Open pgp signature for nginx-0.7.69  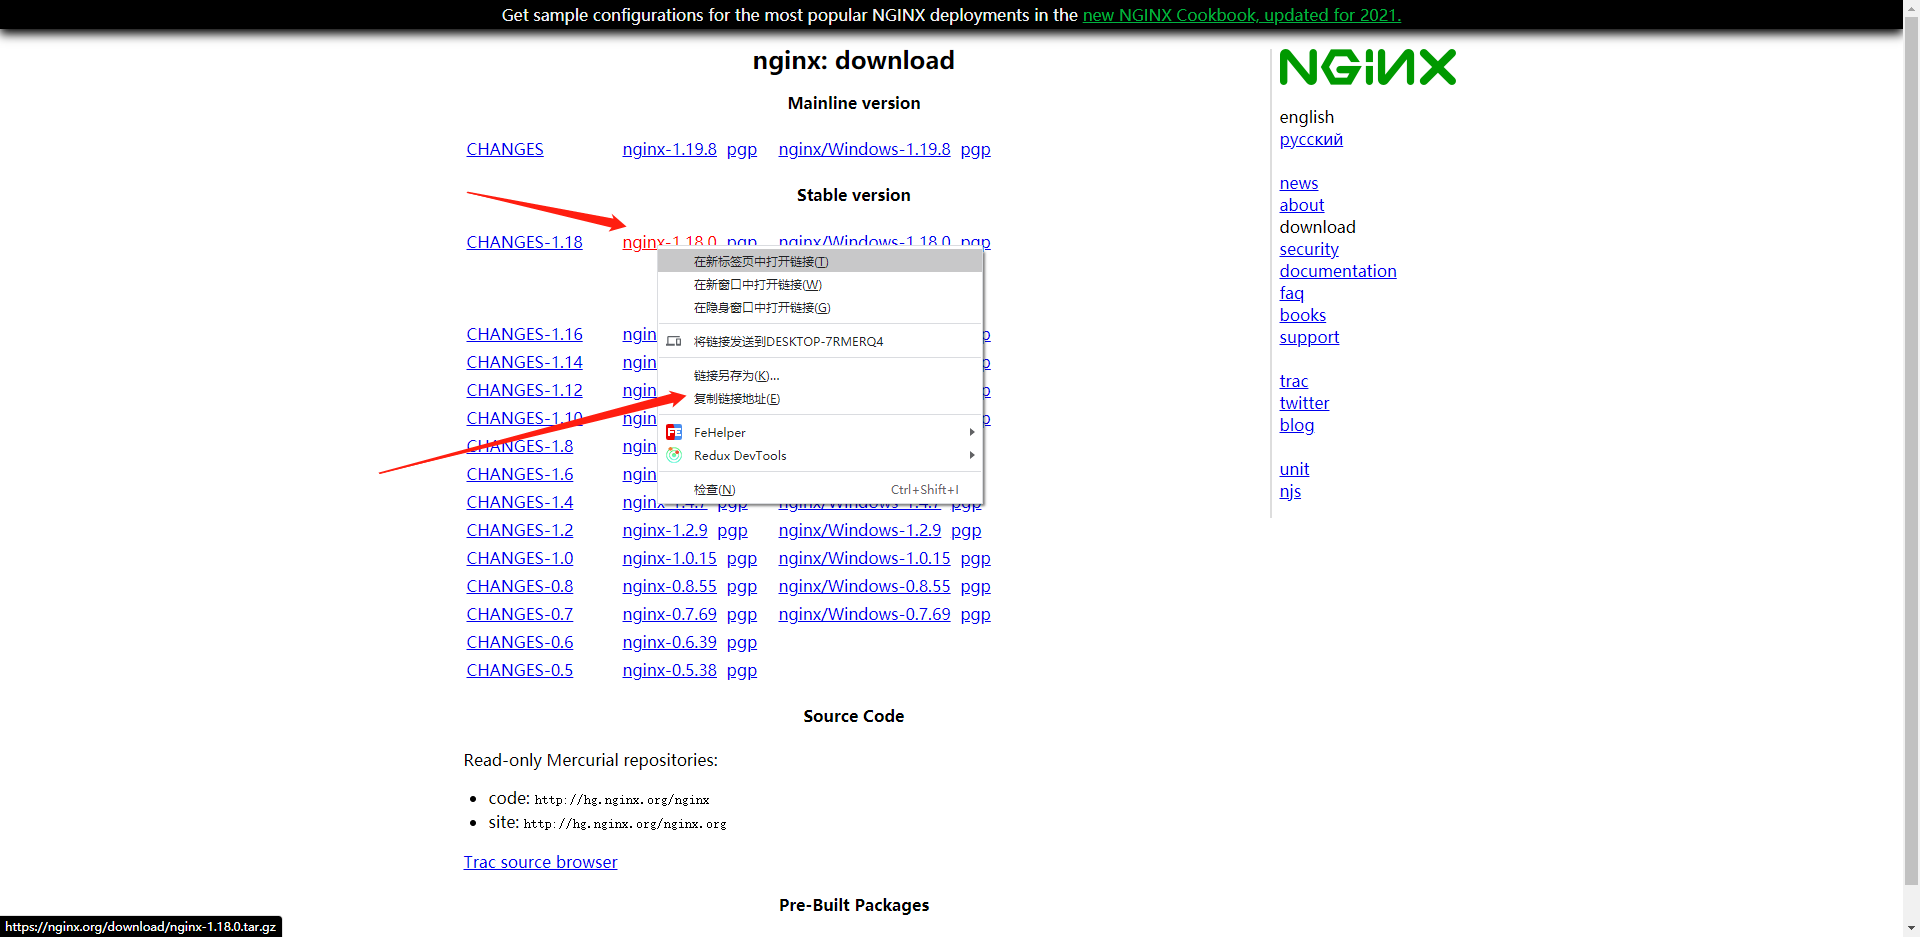(x=742, y=614)
